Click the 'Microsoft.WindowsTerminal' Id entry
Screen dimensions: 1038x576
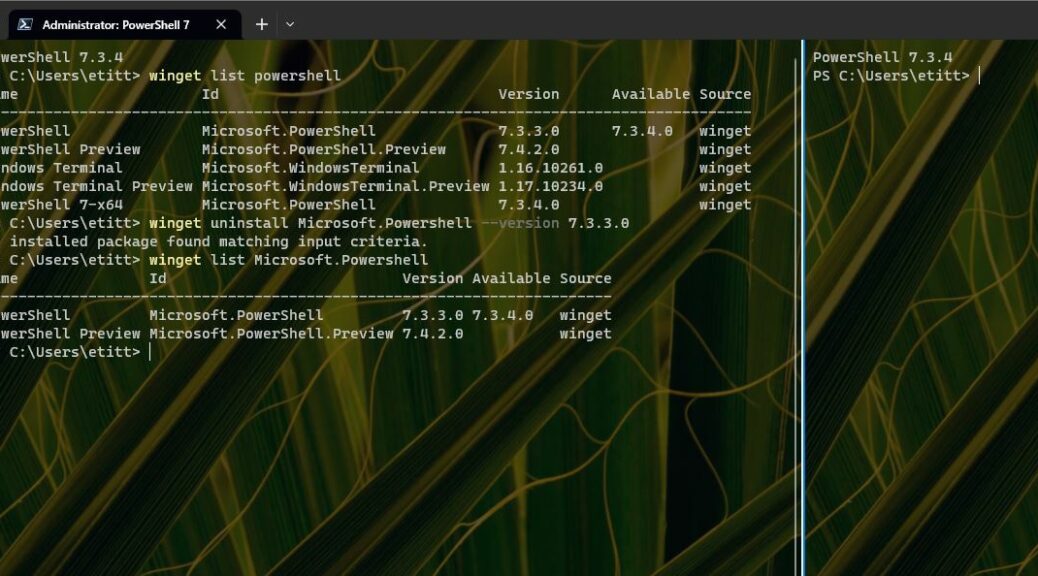tap(310, 168)
